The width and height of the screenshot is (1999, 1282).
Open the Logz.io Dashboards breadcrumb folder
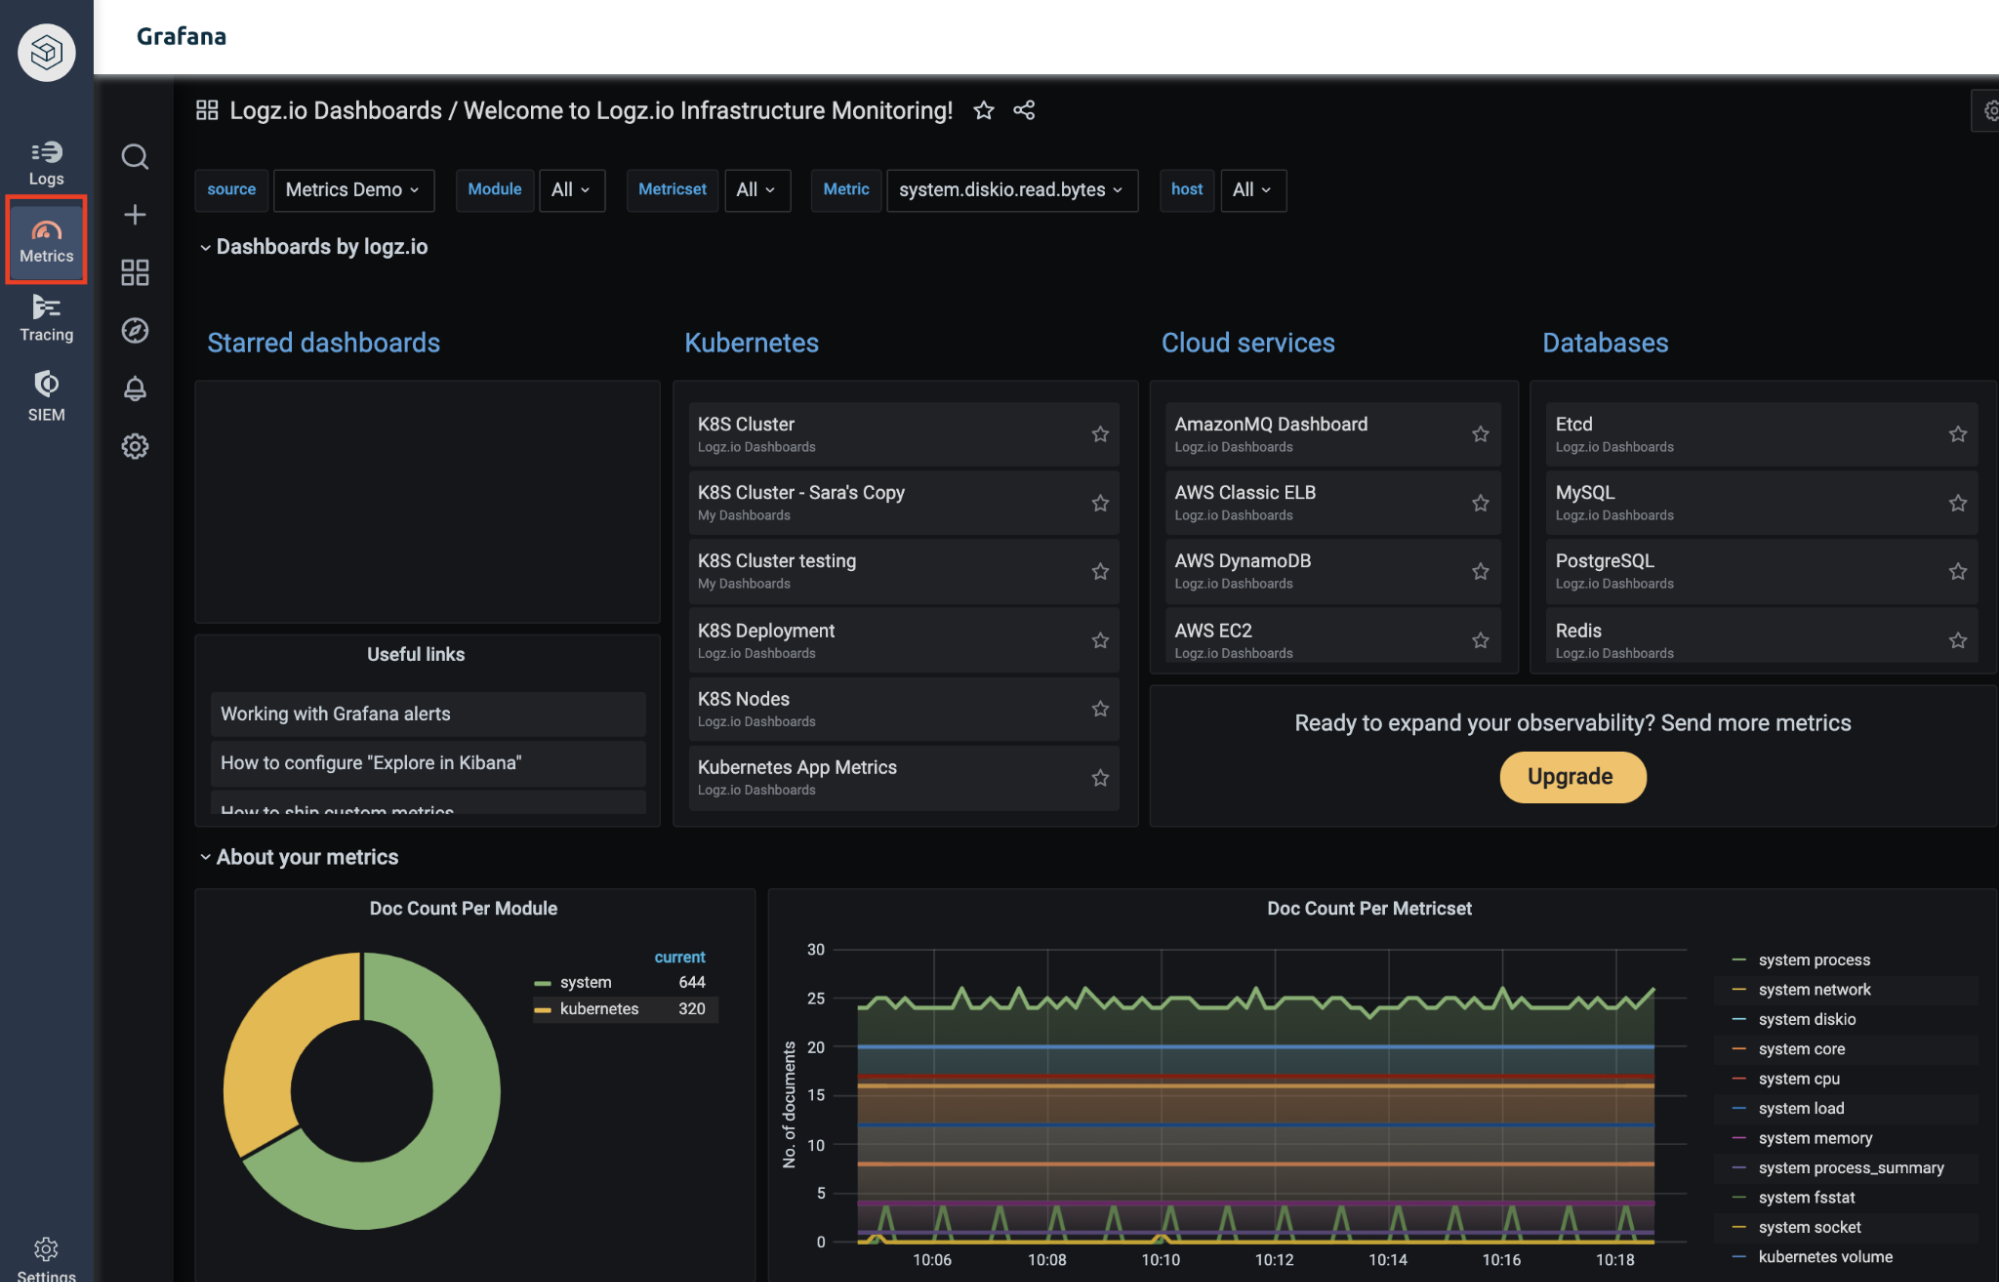point(335,110)
